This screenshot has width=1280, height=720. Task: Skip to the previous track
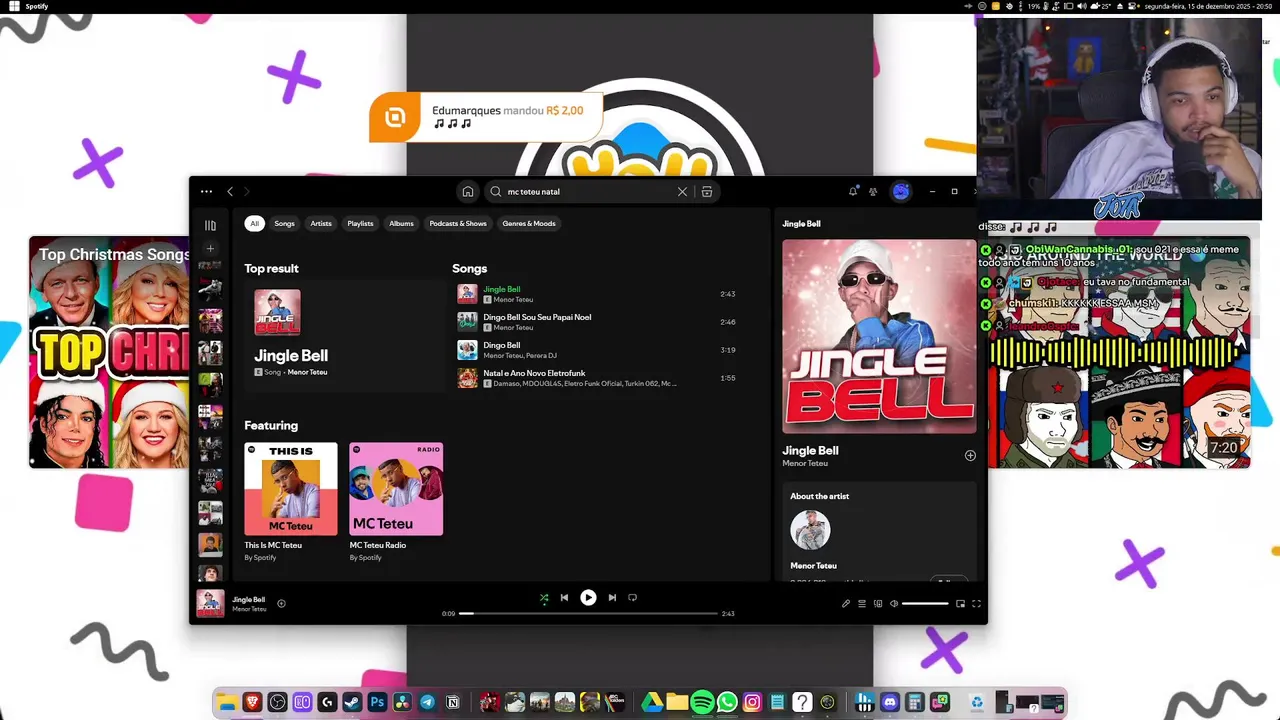564,598
